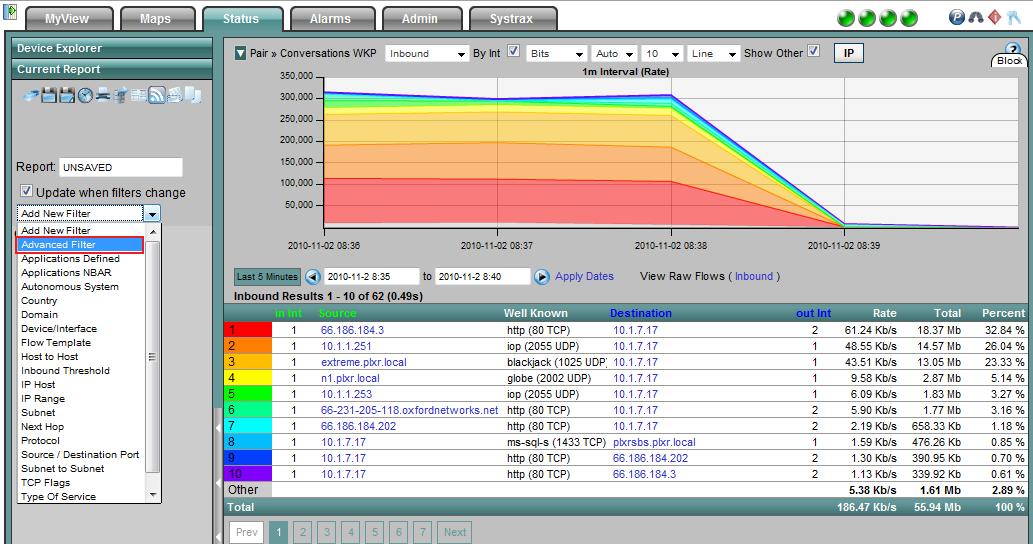Click the table grid export icon

pos(138,96)
